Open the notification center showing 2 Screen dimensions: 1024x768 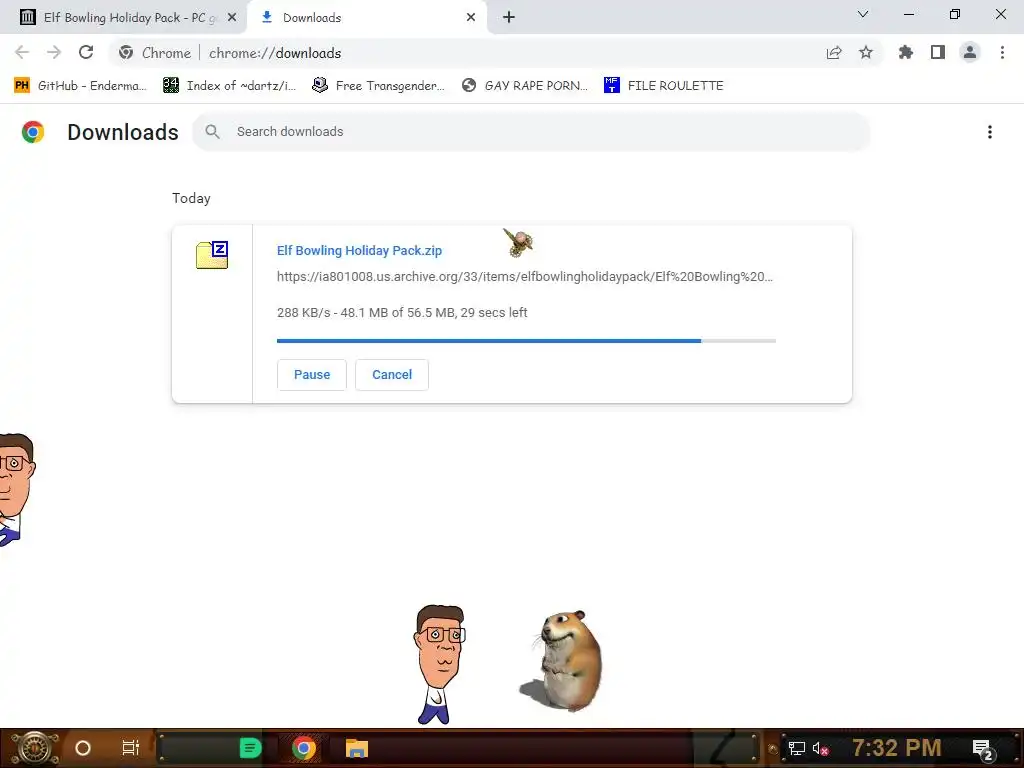click(x=984, y=750)
